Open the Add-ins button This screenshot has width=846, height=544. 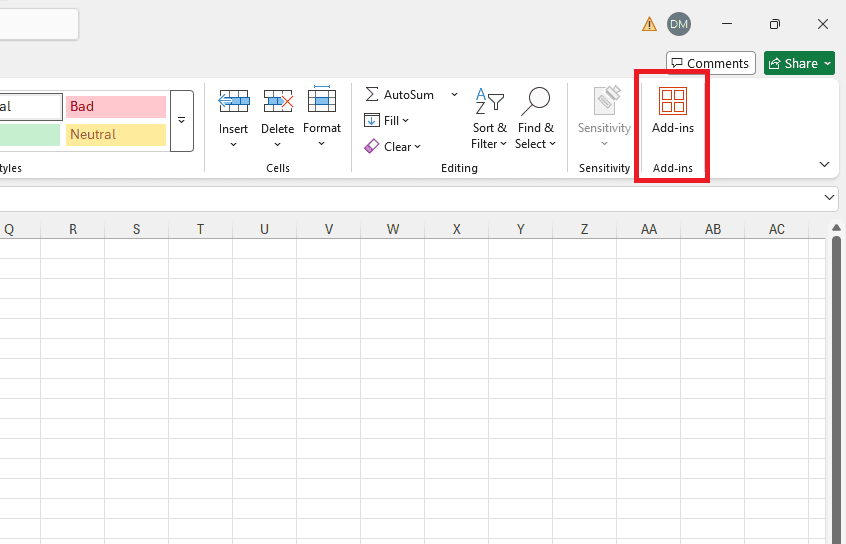(x=672, y=111)
